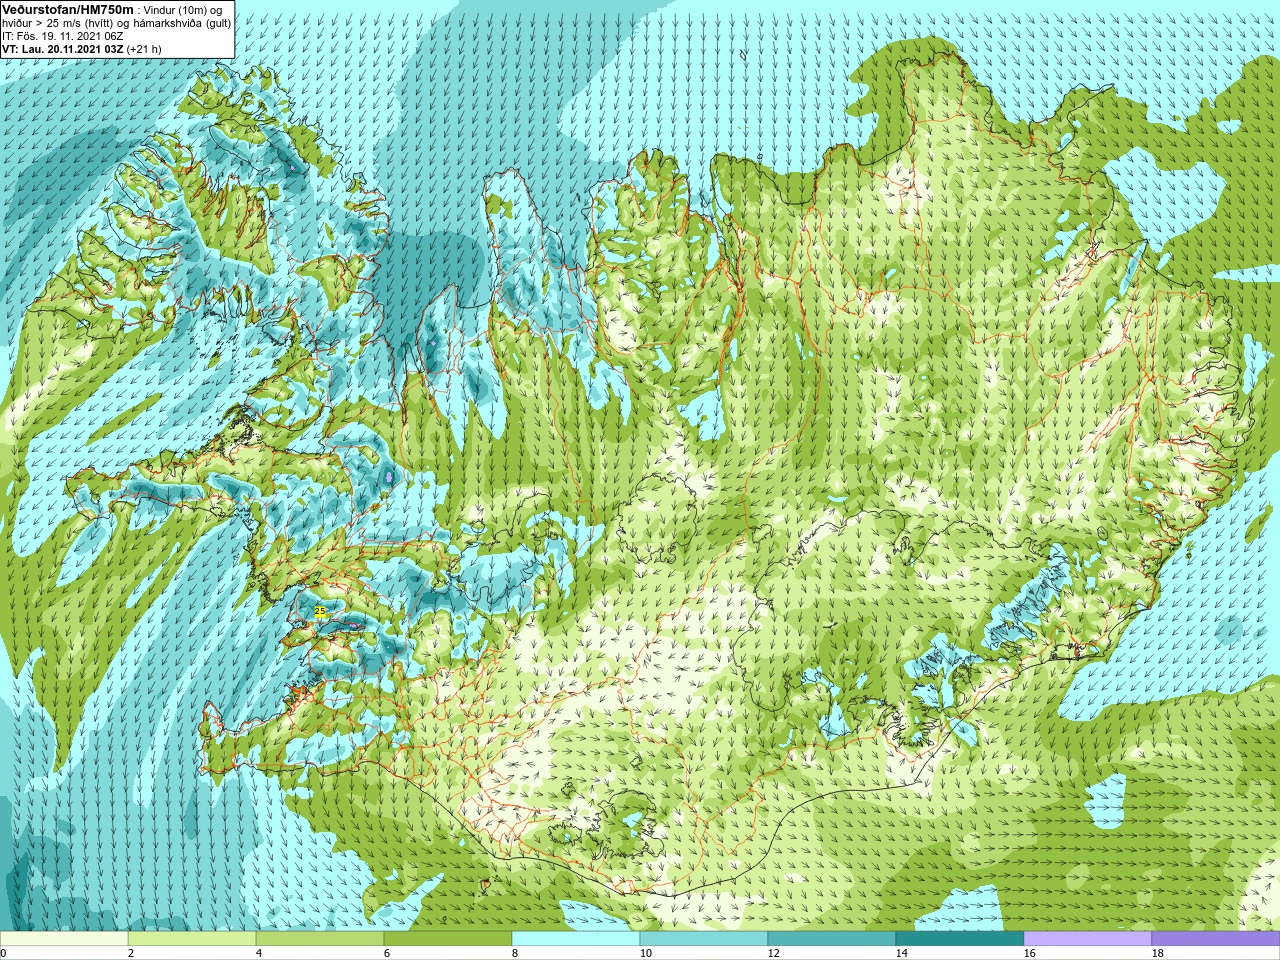Screen dimensions: 1280x960
Task: Click the 14–16 m/s dark teal legend swatch
Action: pos(960,939)
